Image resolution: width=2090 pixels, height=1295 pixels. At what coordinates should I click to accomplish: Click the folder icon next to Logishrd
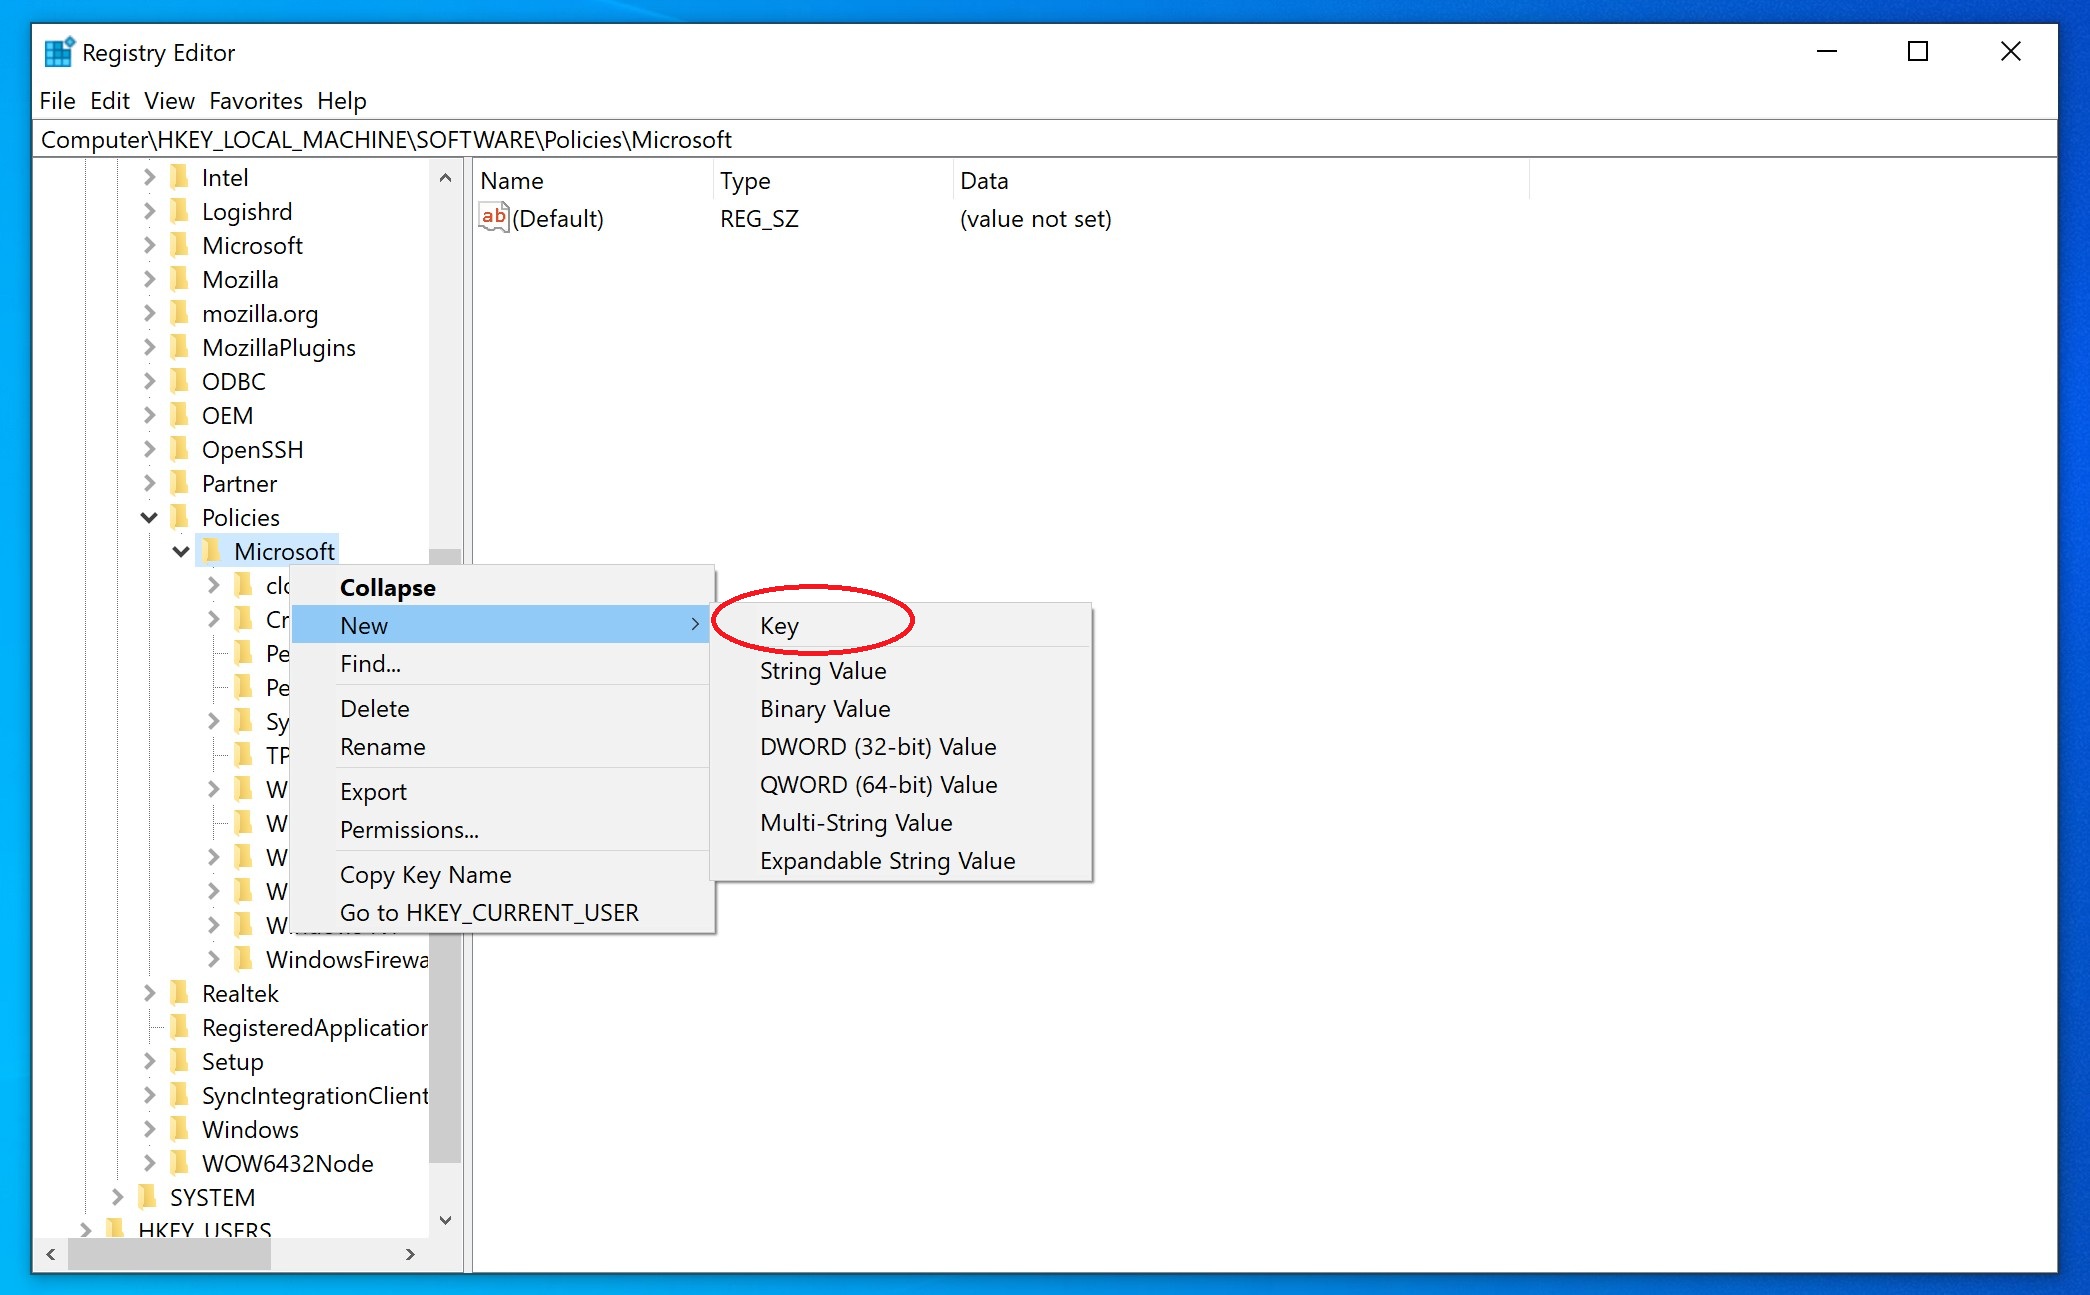pyautogui.click(x=180, y=211)
